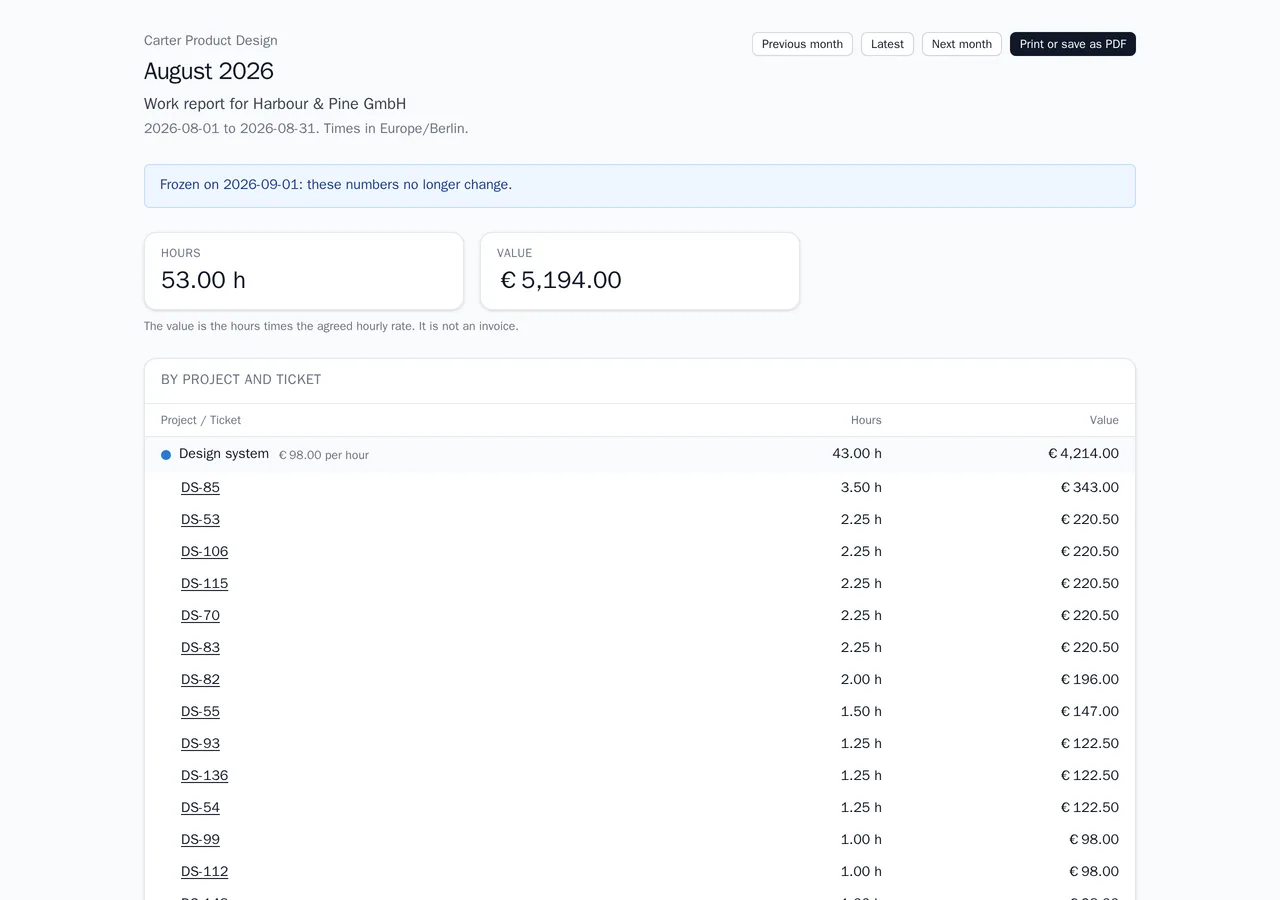
Task: Click the '€ 147.00' value for DS-55
Action: coord(1090,712)
